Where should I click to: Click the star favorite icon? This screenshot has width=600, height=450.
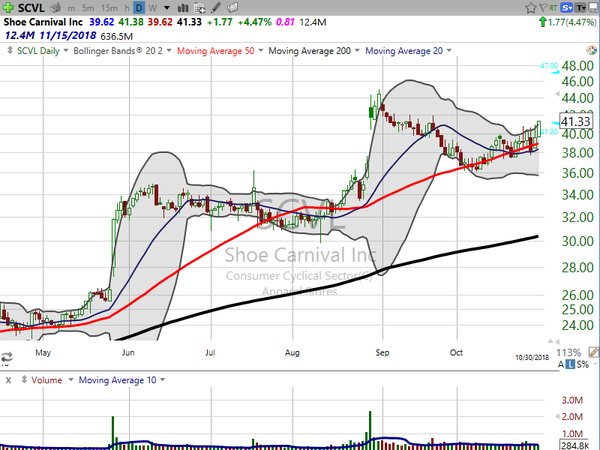pyautogui.click(x=530, y=8)
